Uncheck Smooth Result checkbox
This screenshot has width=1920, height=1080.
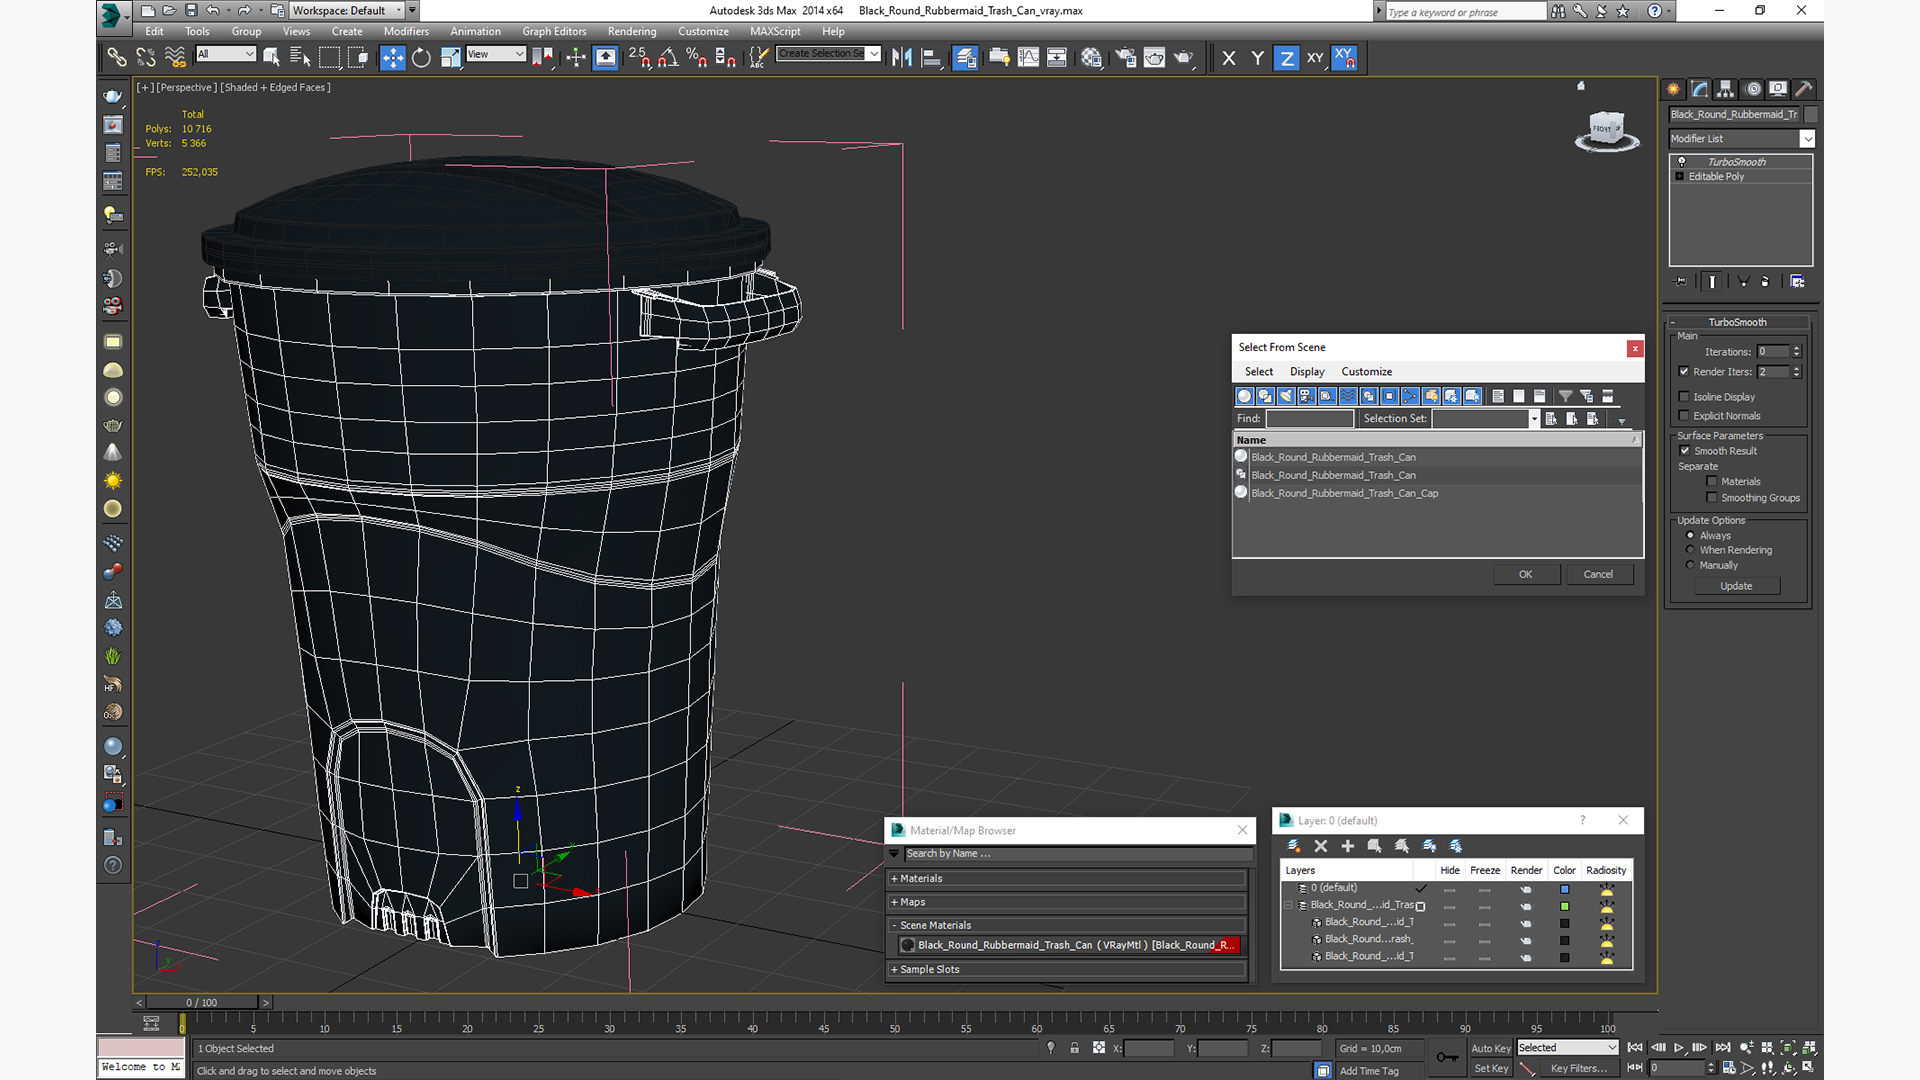click(1685, 451)
